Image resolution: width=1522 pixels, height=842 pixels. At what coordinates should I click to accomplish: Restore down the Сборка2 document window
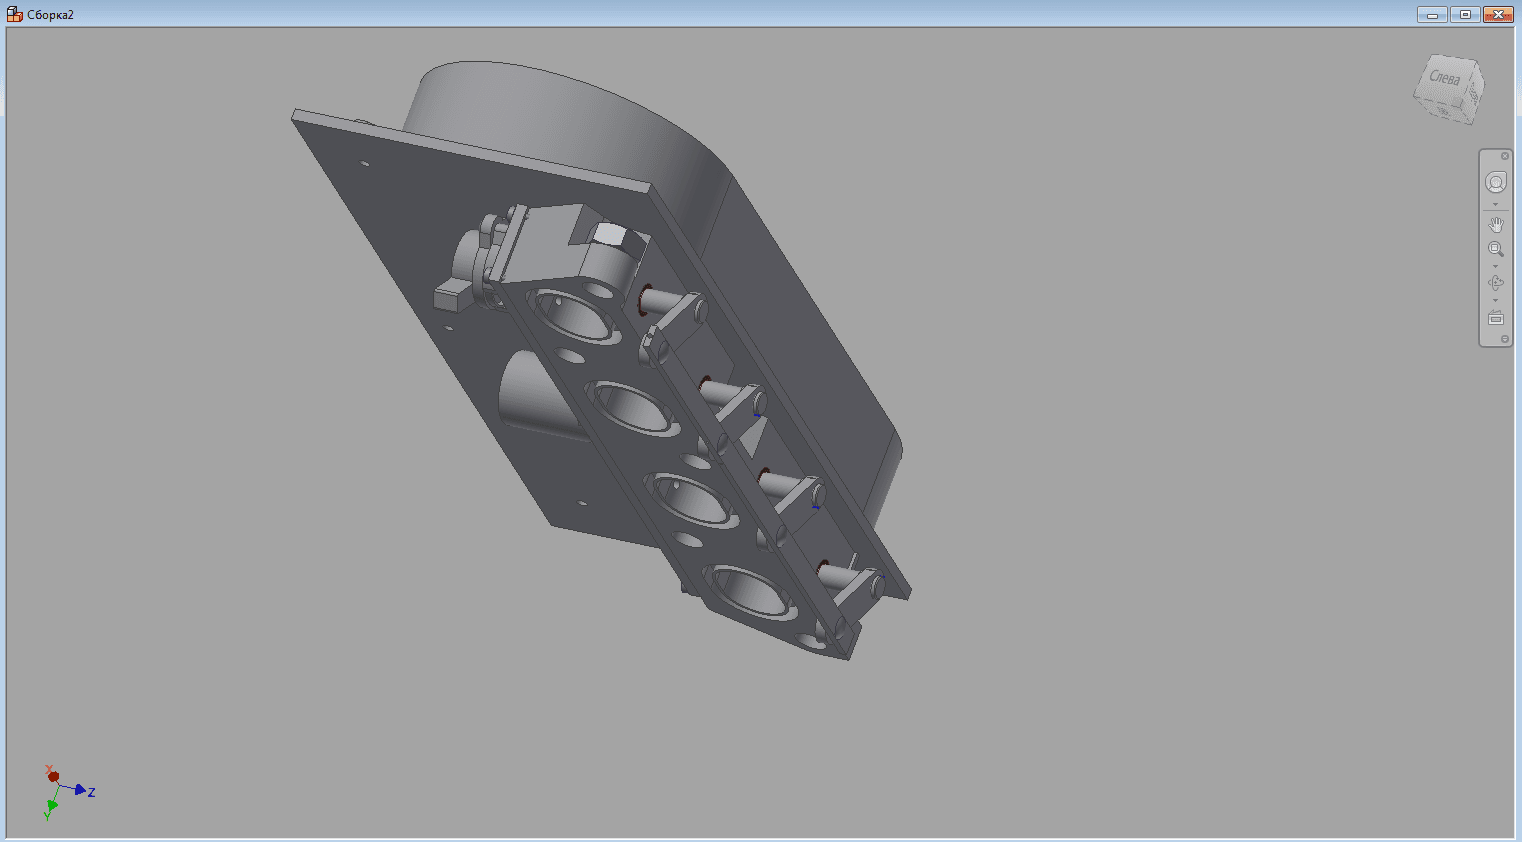pos(1465,15)
